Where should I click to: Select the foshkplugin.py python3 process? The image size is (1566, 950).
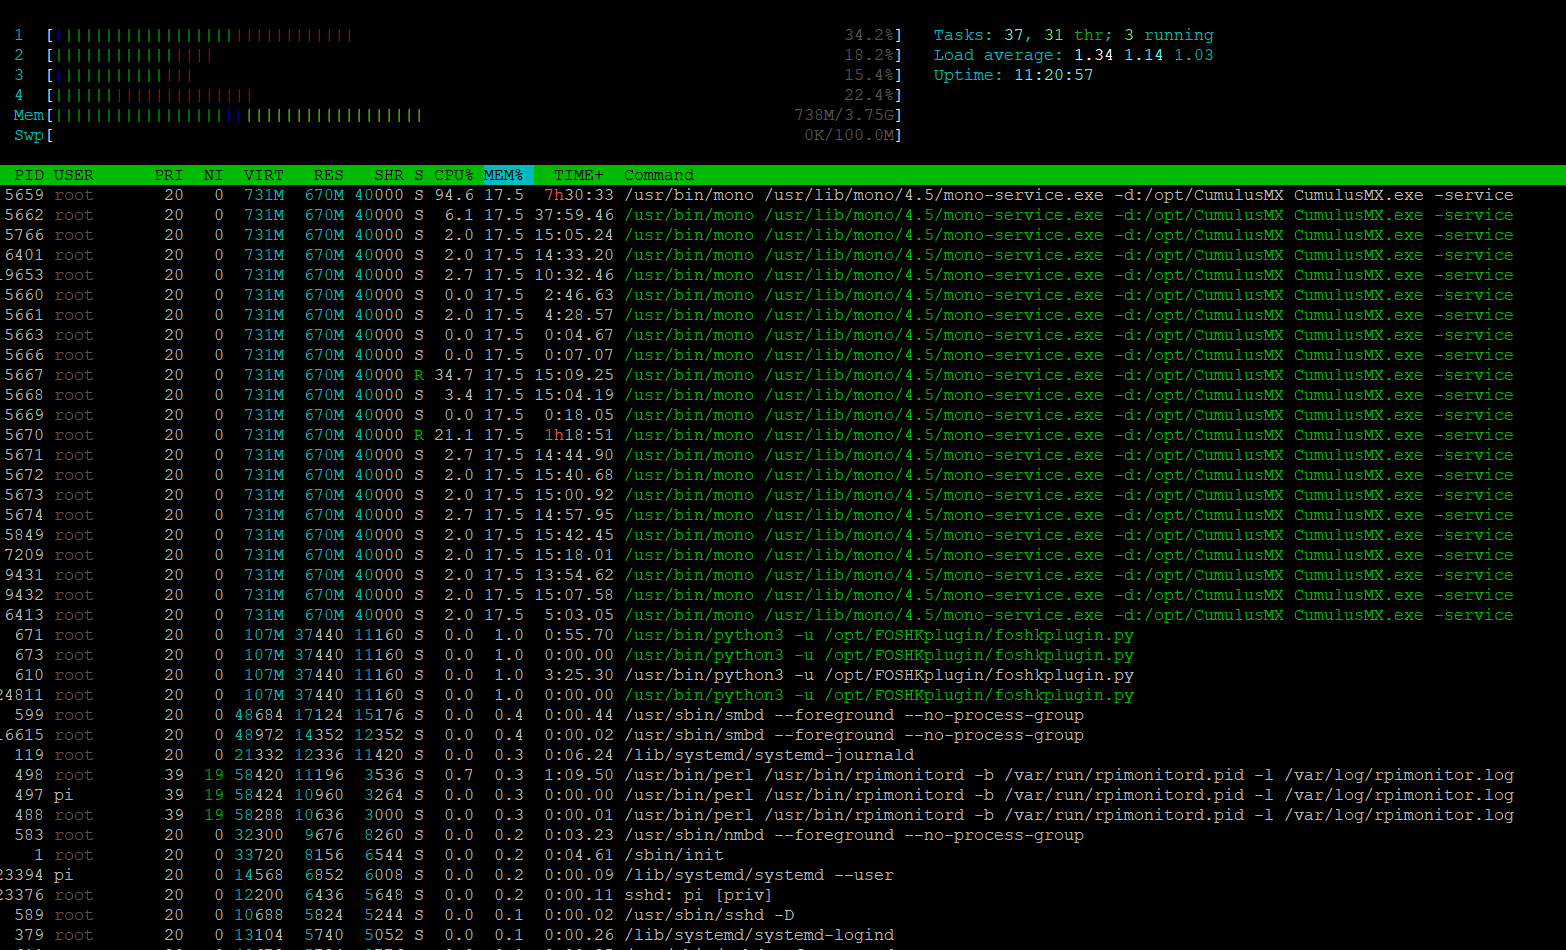(400, 634)
